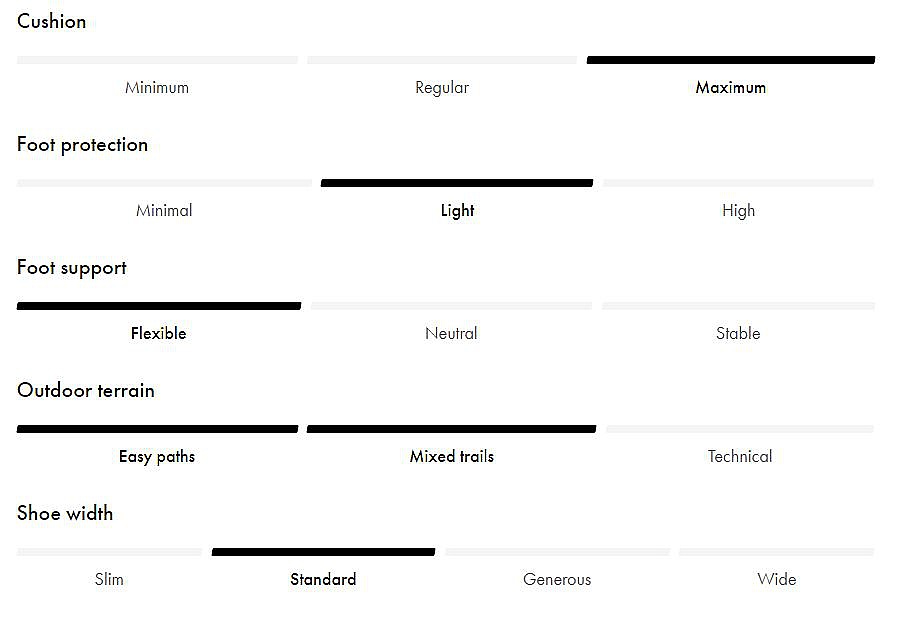The width and height of the screenshot is (912, 619).
Task: Click the Neutral foot support label
Action: [451, 333]
